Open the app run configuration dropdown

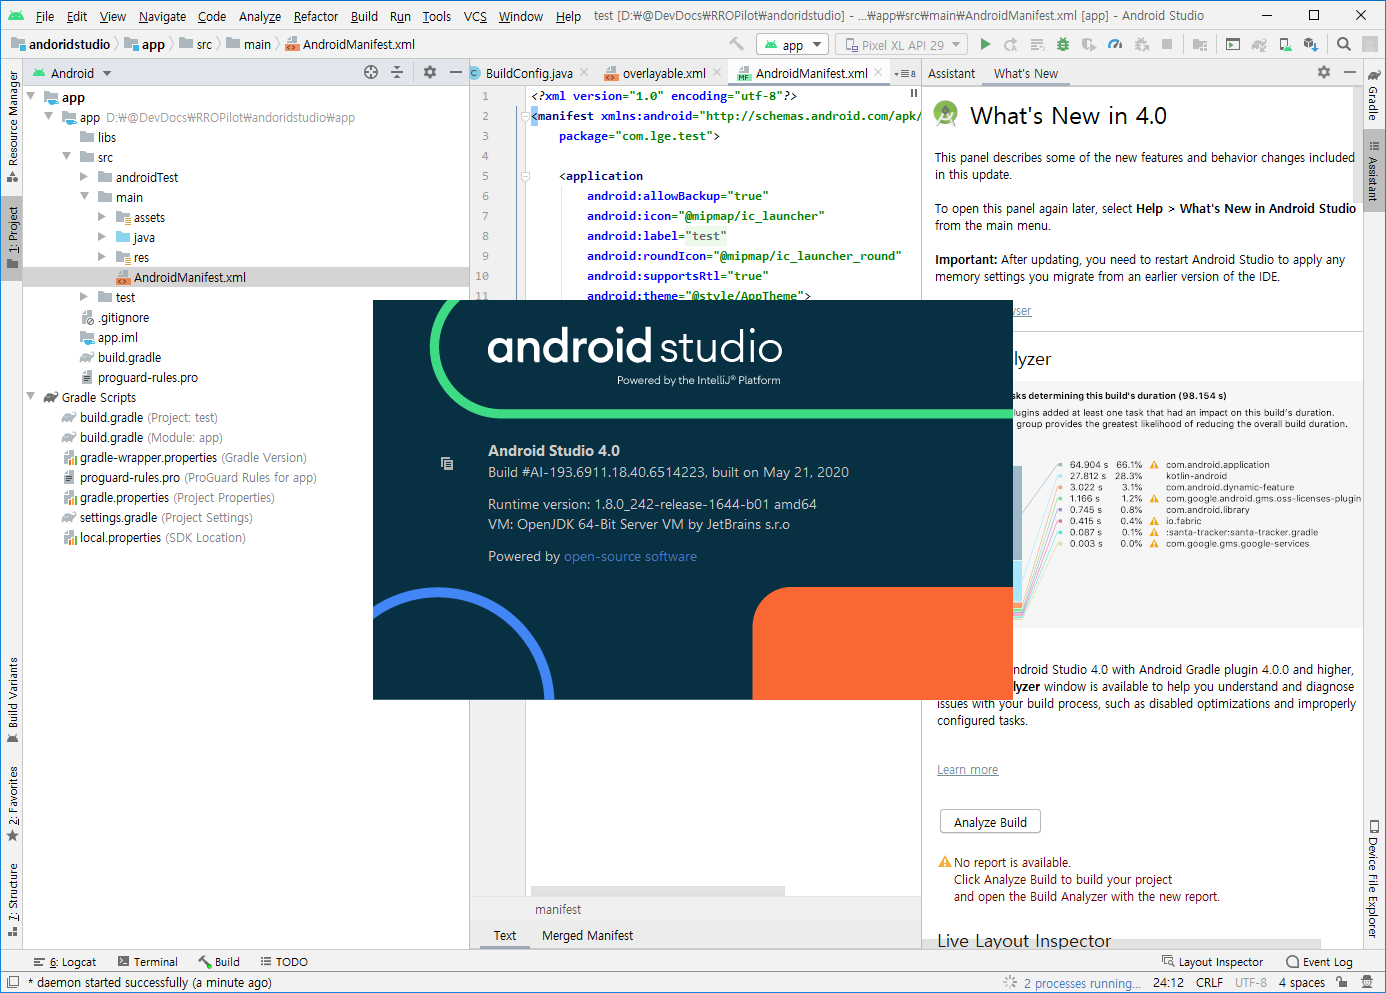click(x=793, y=44)
